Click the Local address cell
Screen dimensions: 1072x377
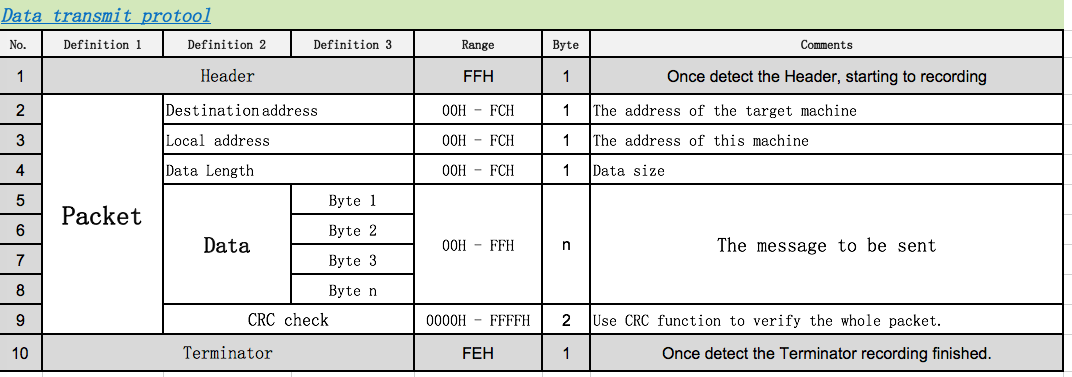(289, 140)
